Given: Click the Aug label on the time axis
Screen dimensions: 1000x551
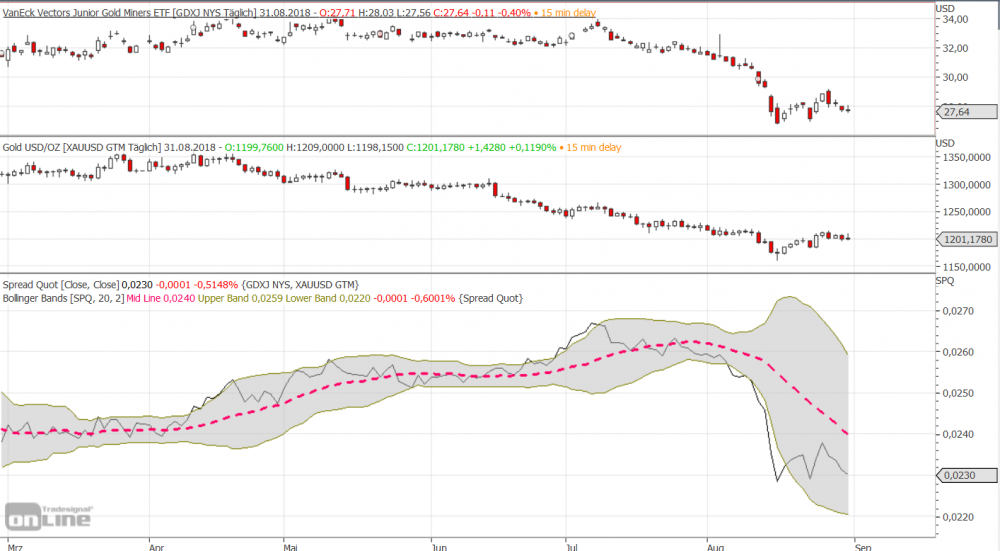Looking at the screenshot, I should tap(716, 547).
